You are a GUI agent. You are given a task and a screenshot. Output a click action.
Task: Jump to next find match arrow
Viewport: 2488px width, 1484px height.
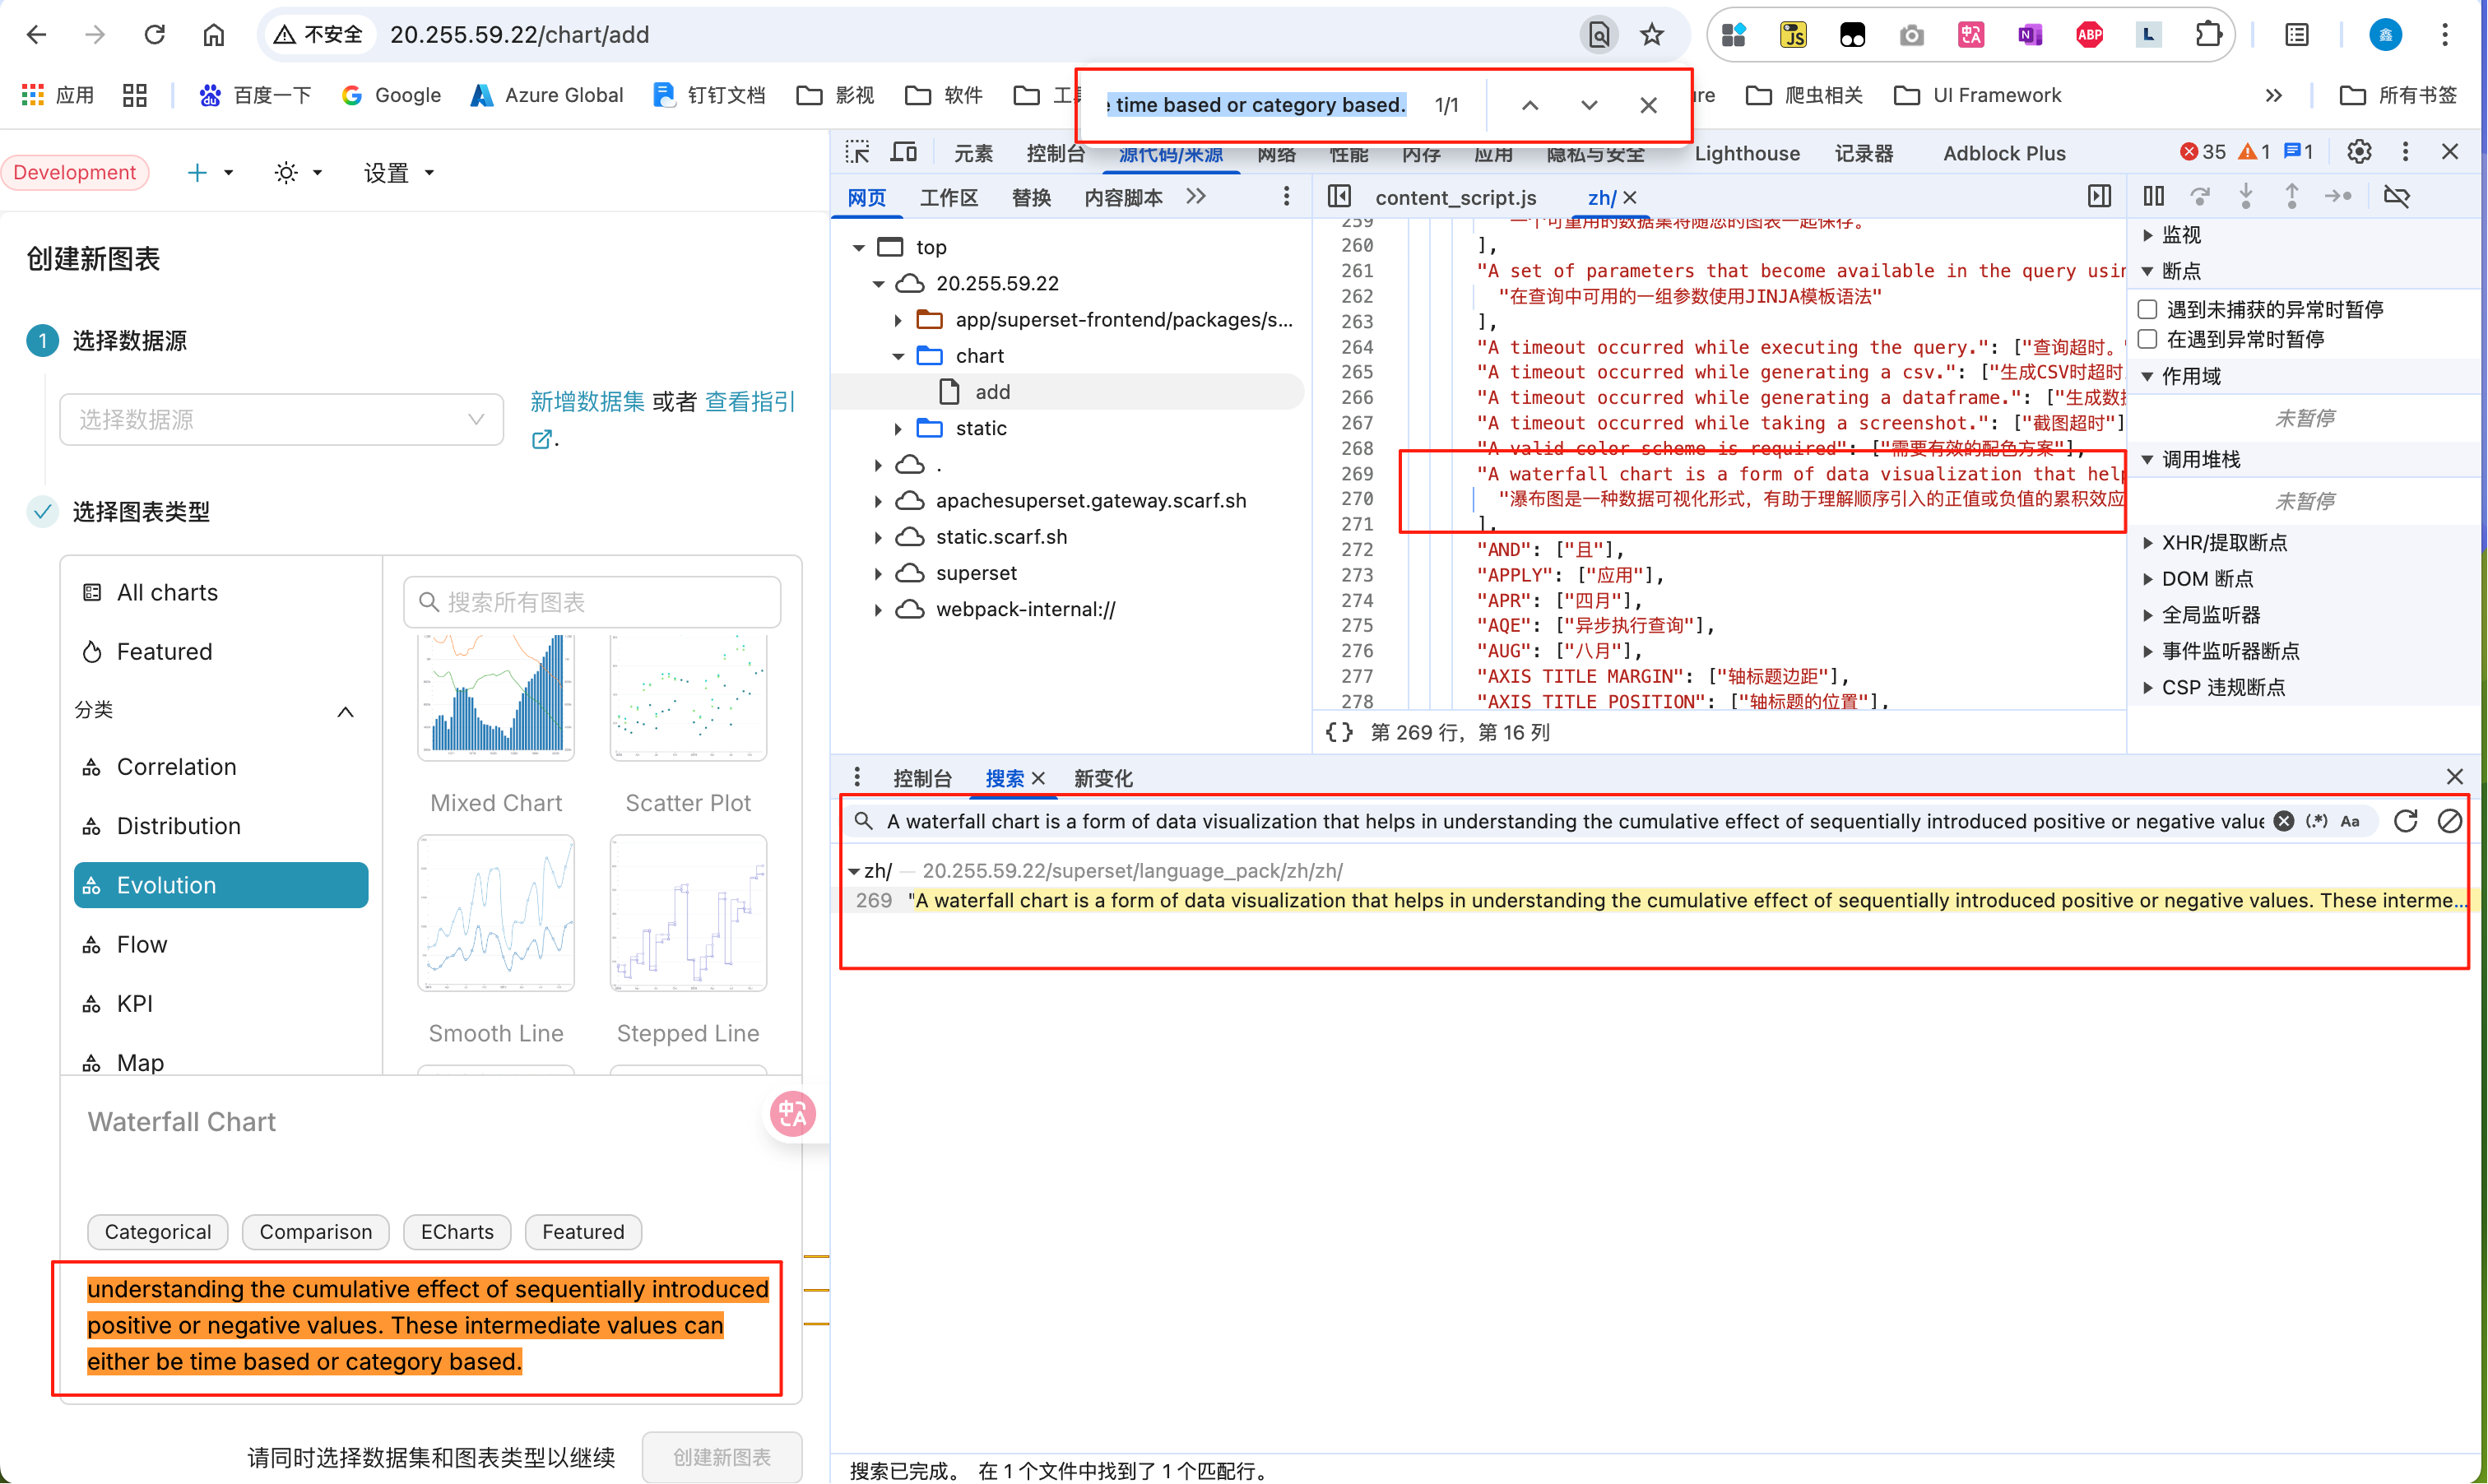[1589, 105]
